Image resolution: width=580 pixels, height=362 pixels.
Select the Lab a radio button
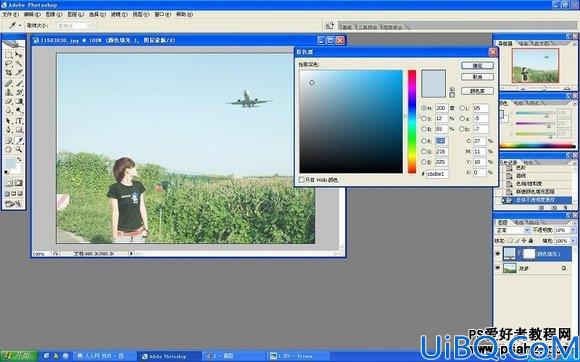tap(462, 119)
